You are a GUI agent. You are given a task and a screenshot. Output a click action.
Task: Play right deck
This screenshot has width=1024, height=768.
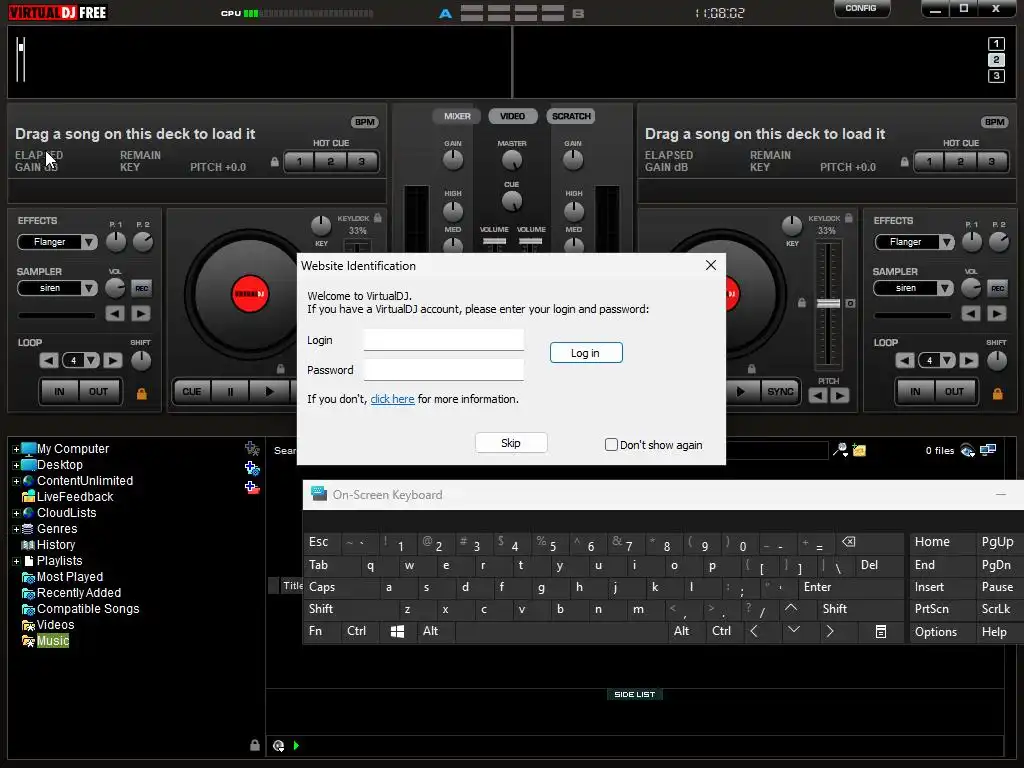[x=740, y=392]
